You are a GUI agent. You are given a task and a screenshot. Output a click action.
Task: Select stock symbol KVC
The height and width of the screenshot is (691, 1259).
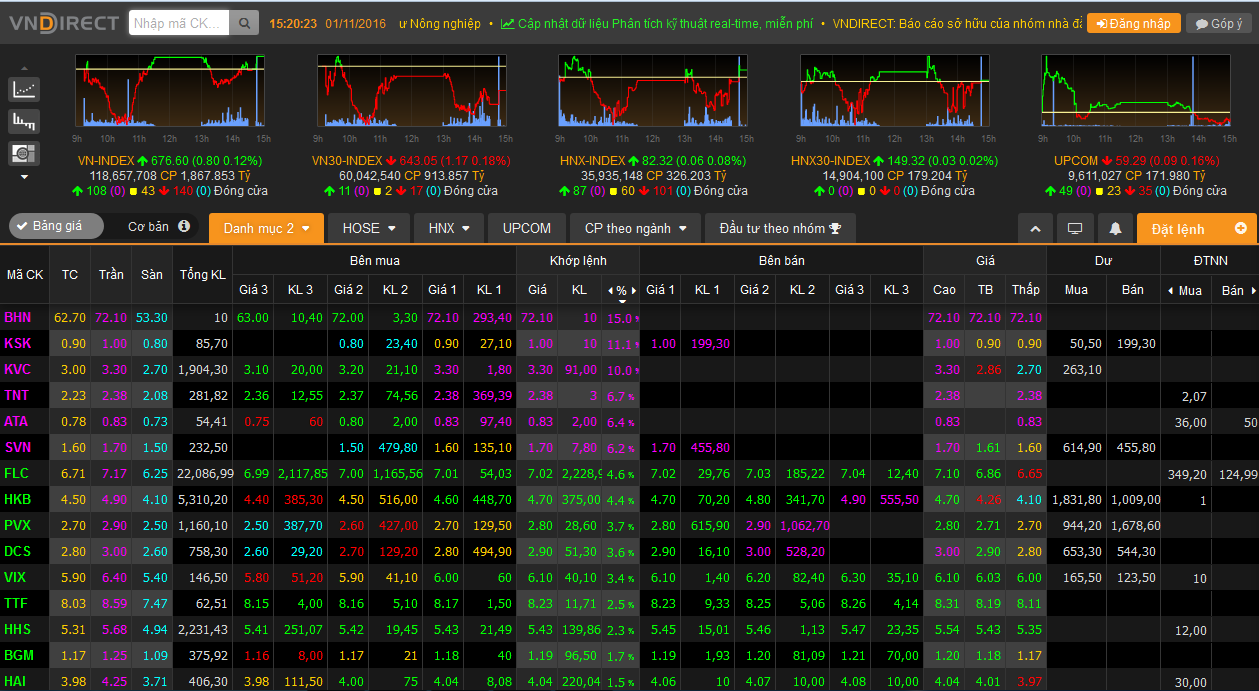tap(17, 369)
